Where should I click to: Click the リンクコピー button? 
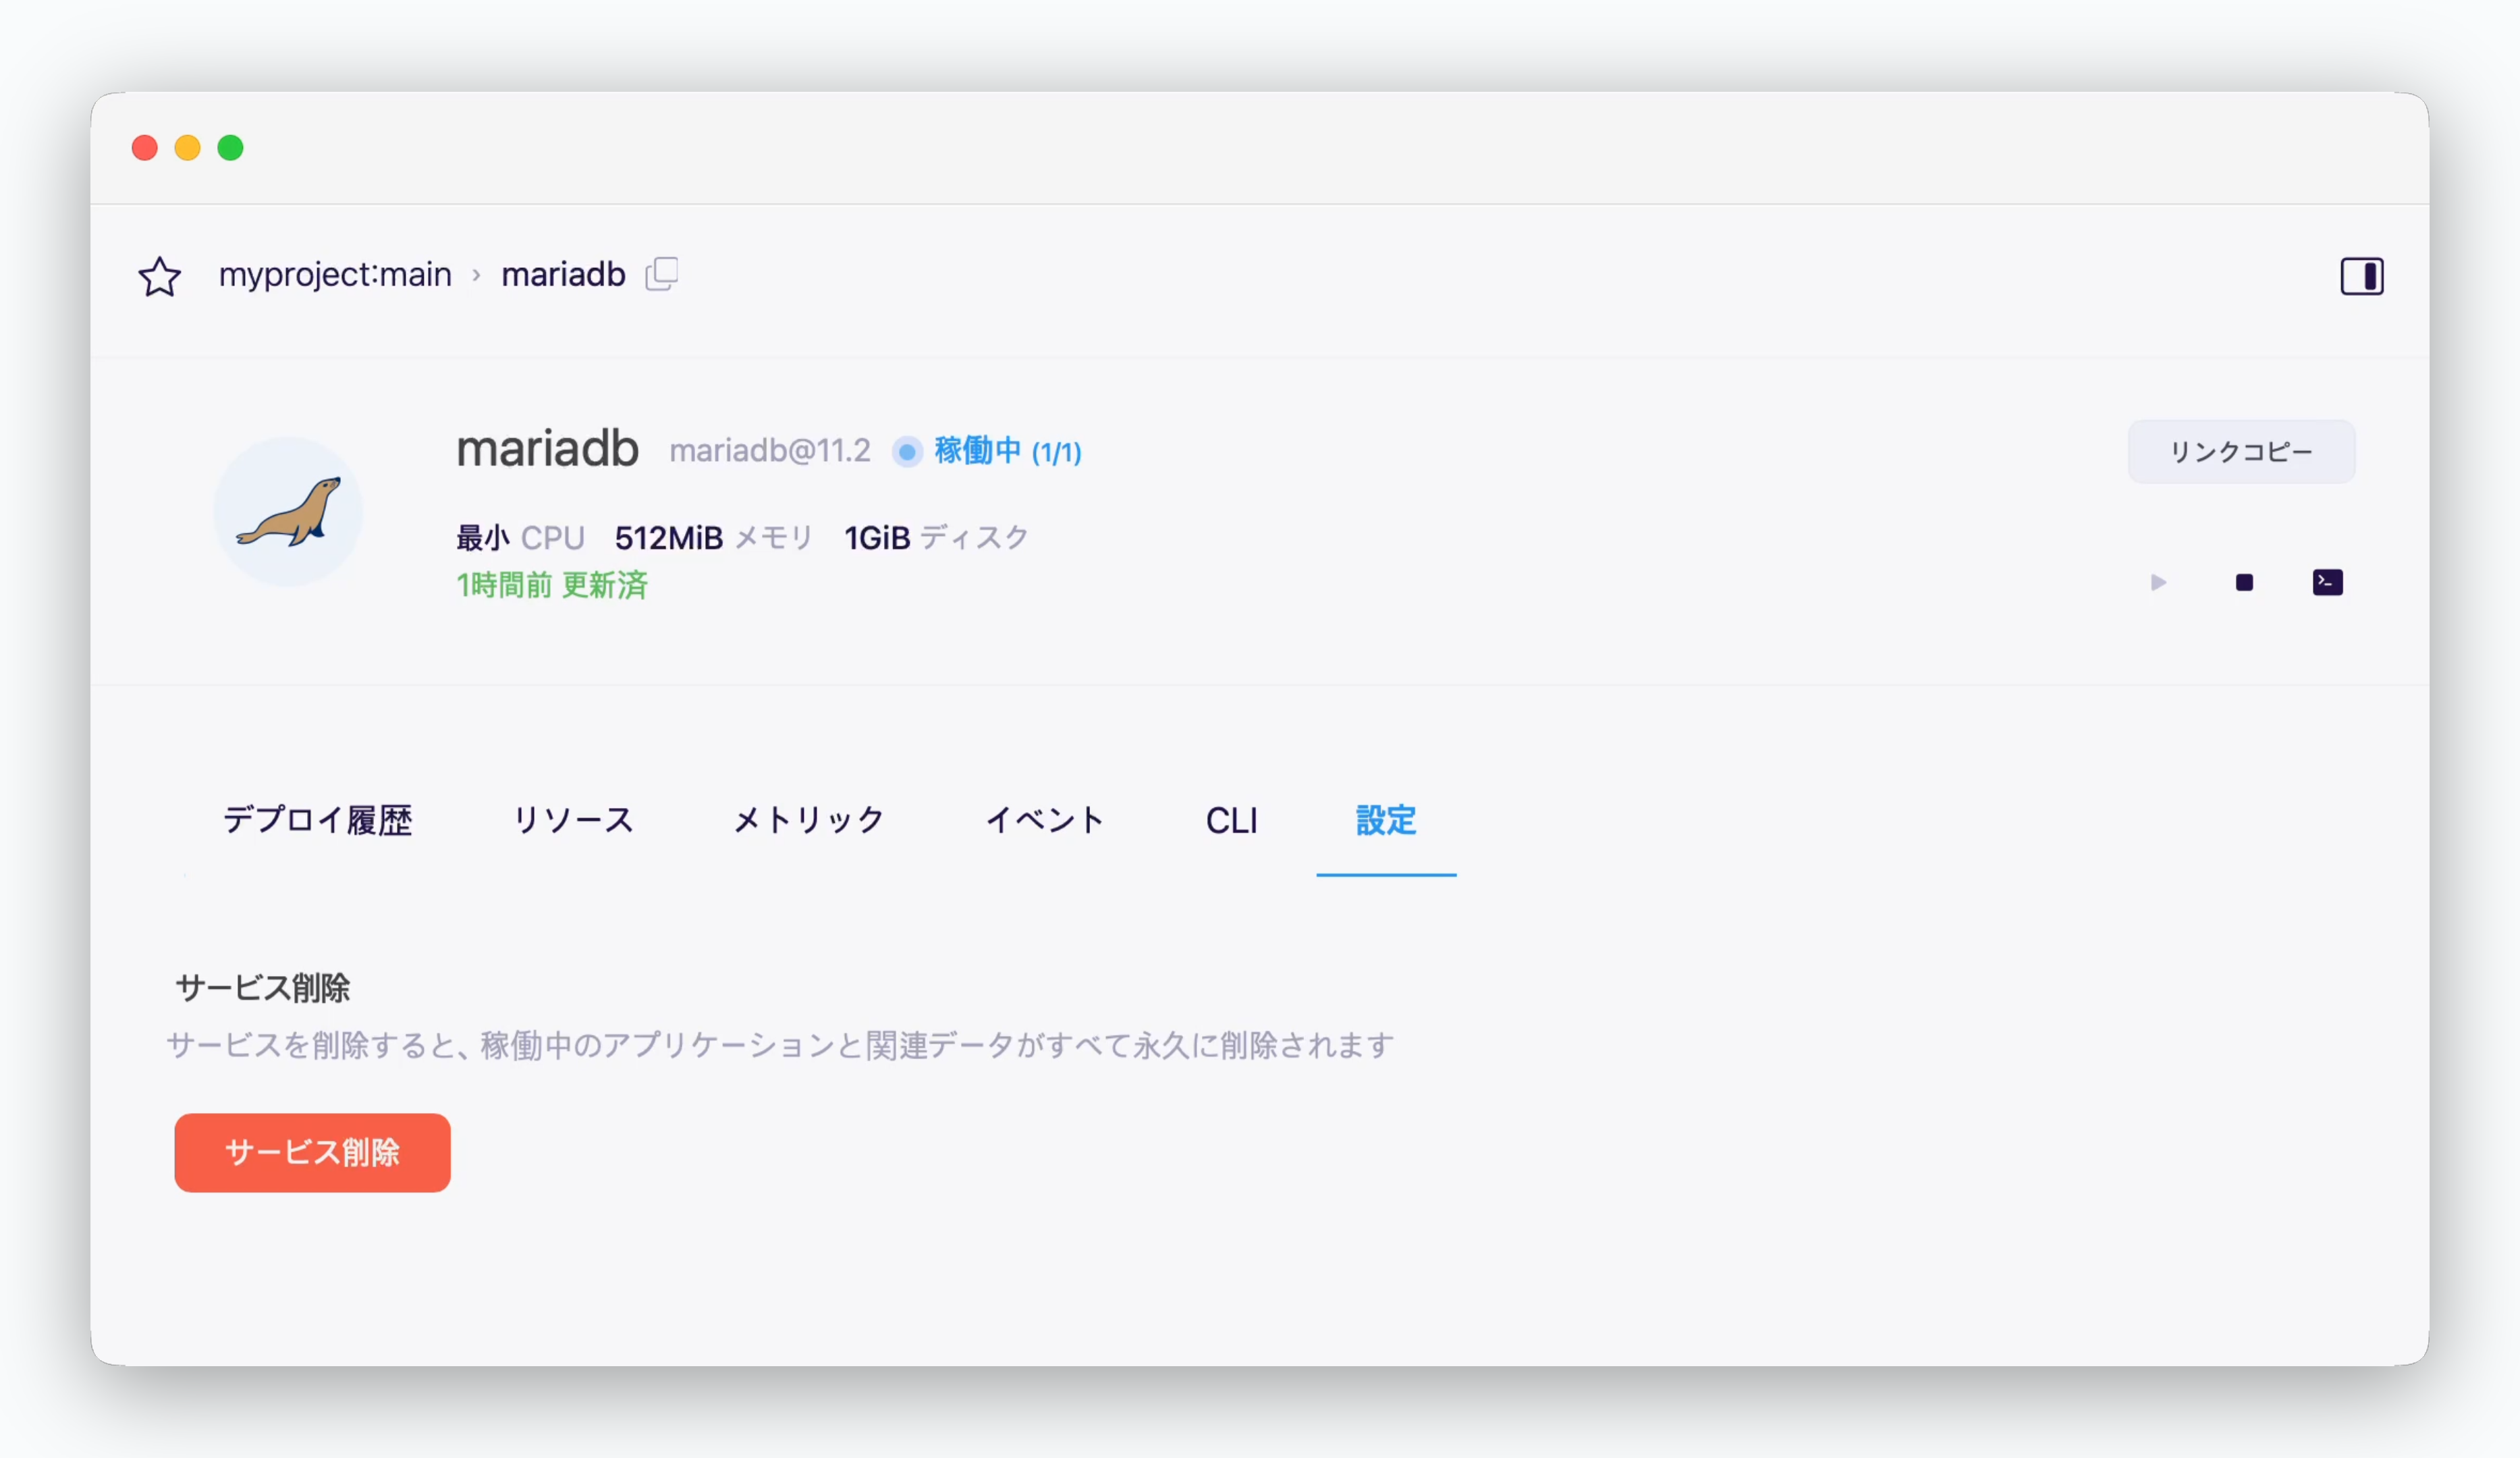coord(2241,452)
